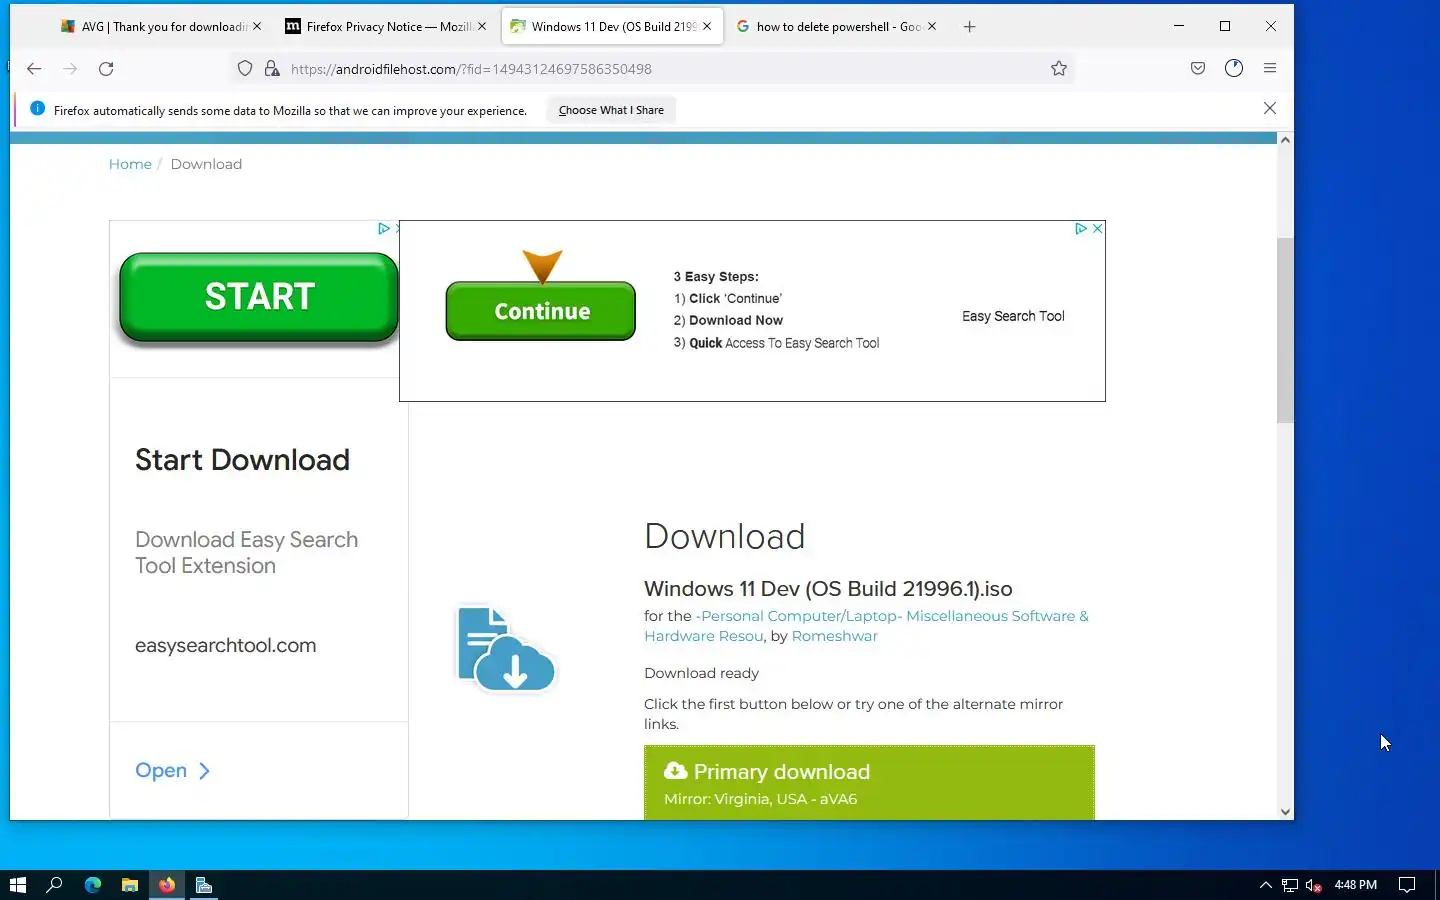This screenshot has width=1440, height=900.
Task: Click the vertical scrollbar thumb
Action: click(x=1285, y=330)
